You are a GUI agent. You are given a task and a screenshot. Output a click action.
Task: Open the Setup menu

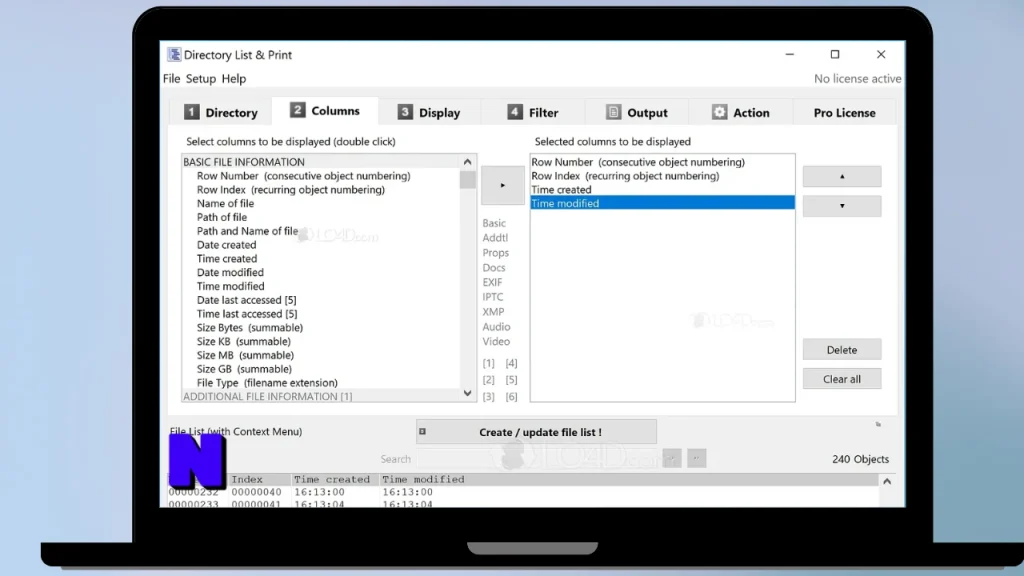point(200,78)
